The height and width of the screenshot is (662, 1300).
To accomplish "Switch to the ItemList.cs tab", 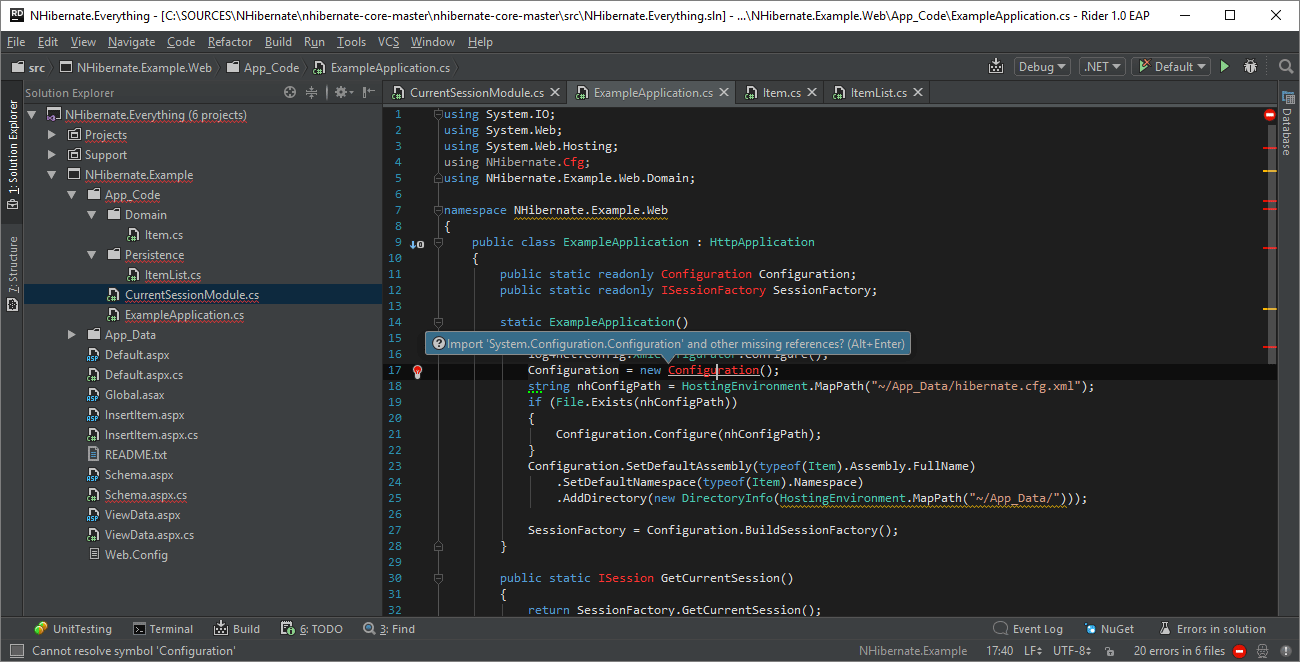I will point(878,92).
